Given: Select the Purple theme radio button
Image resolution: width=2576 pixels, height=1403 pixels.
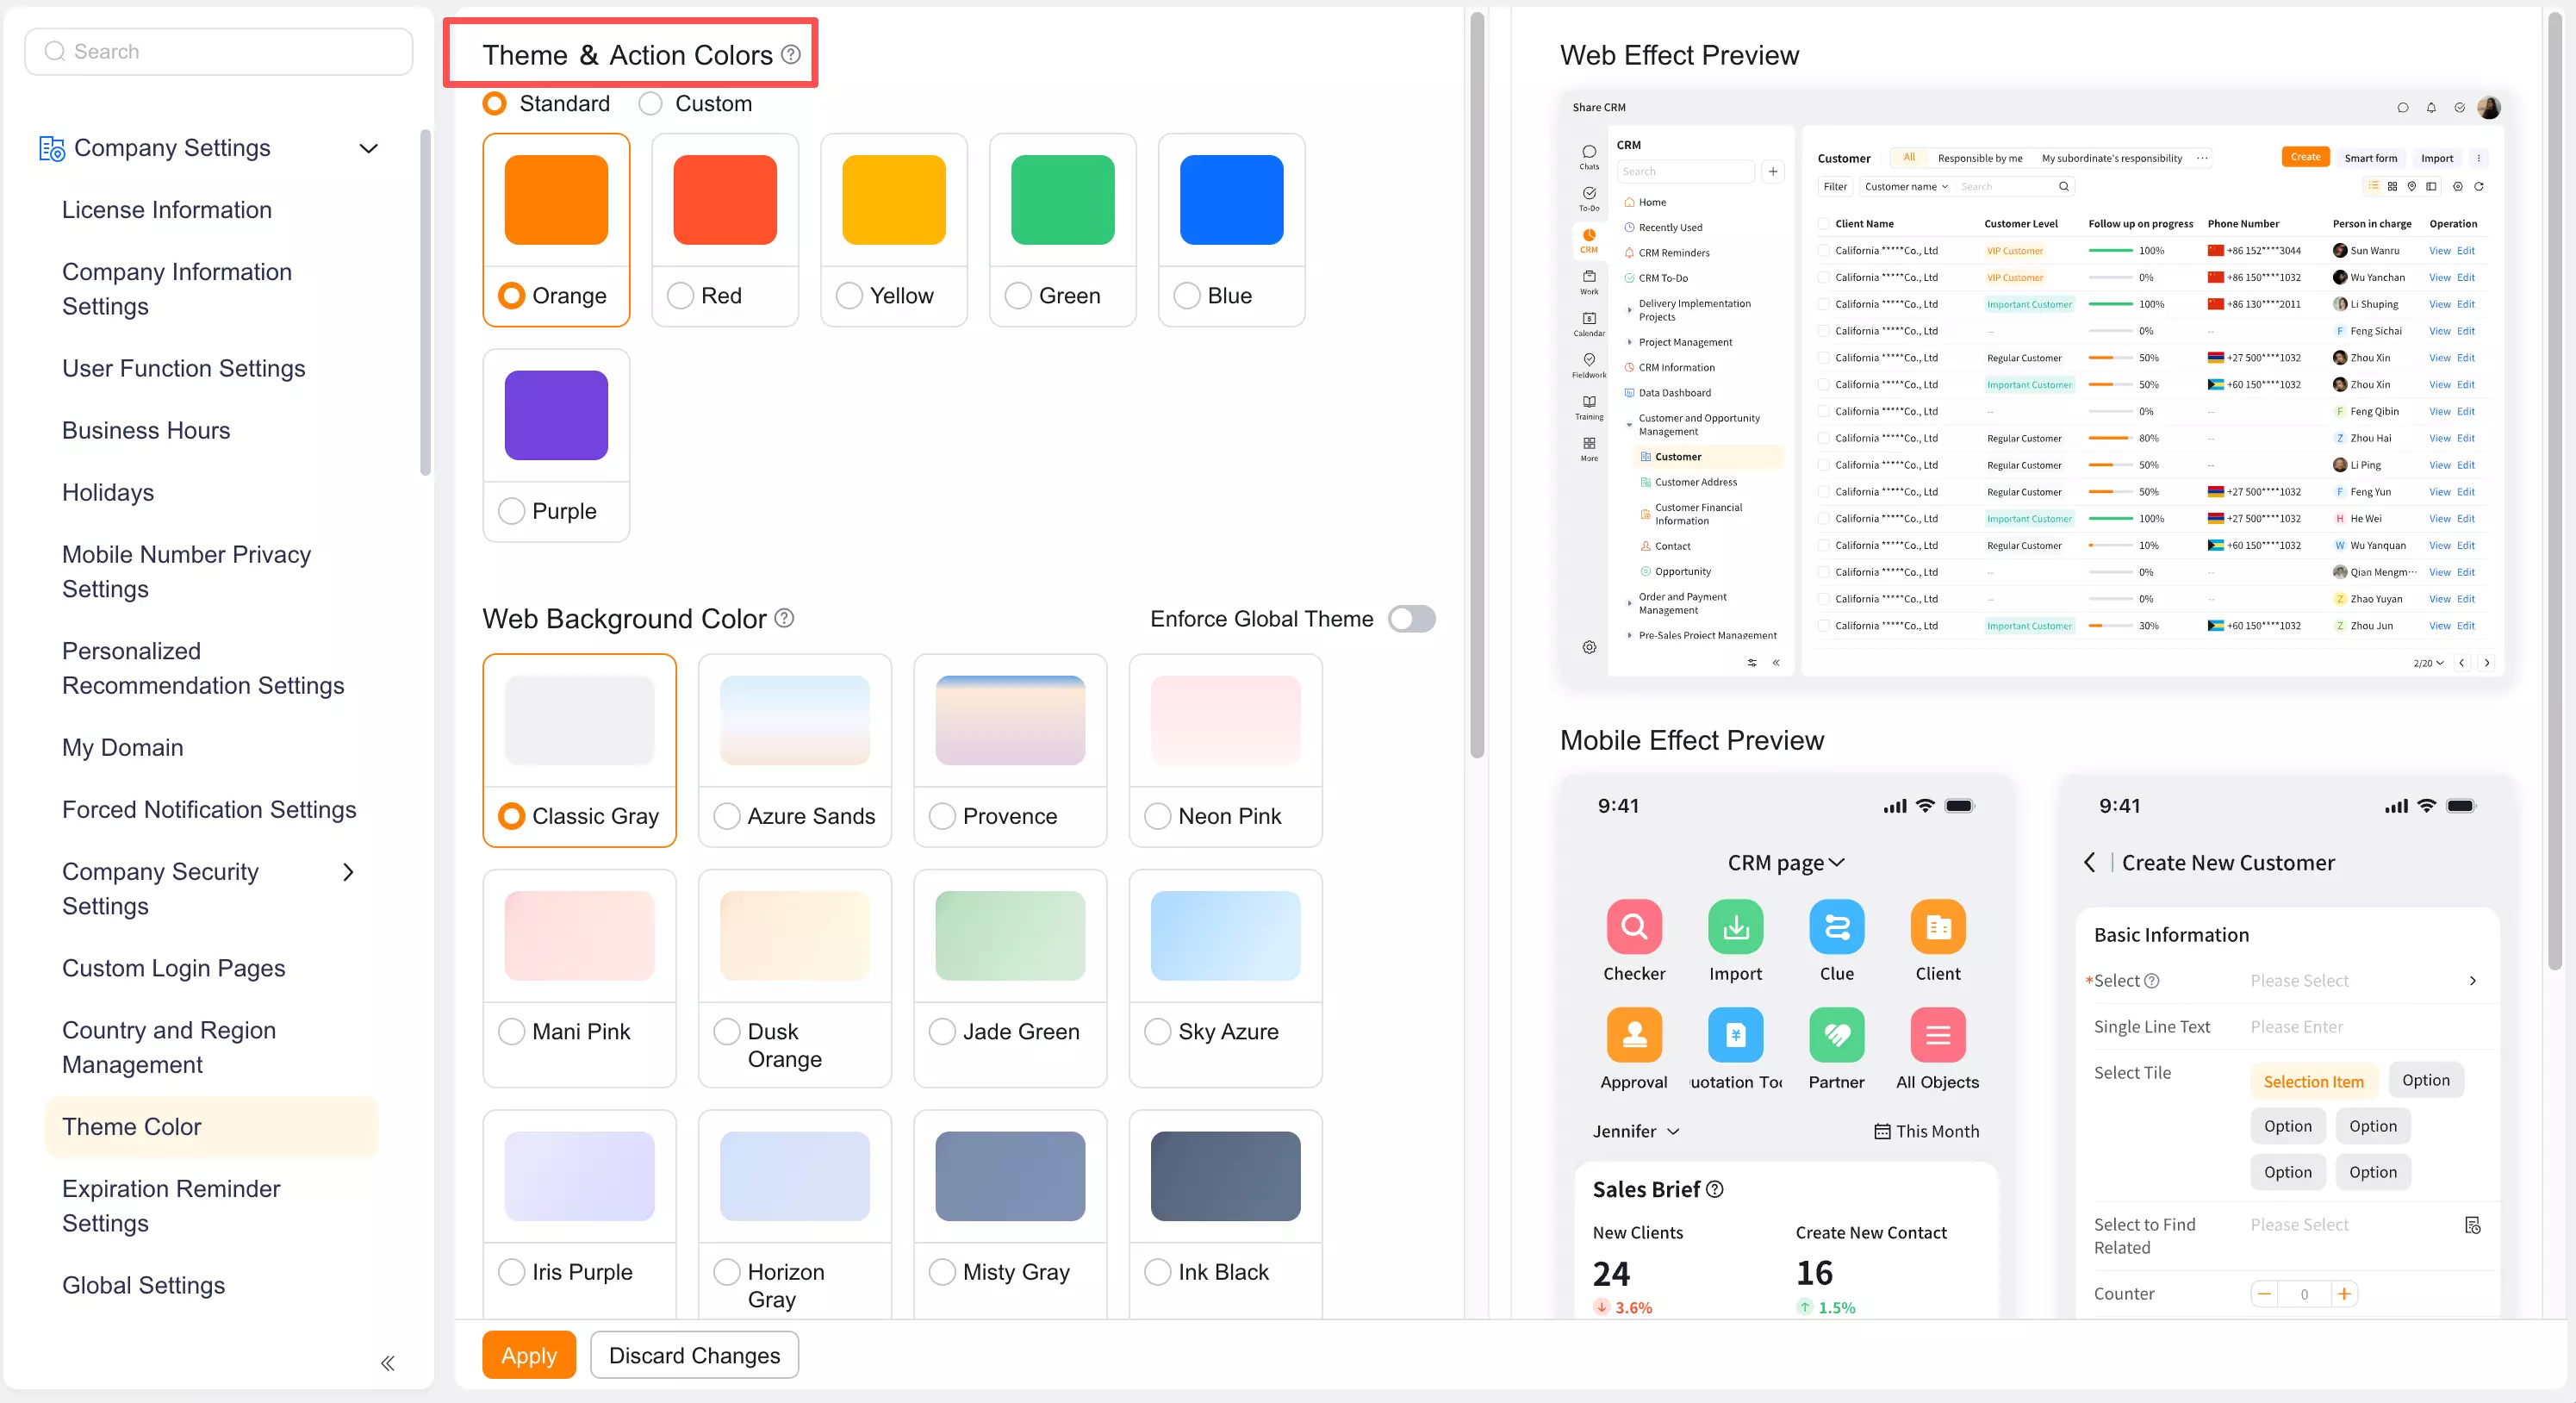Looking at the screenshot, I should (511, 511).
